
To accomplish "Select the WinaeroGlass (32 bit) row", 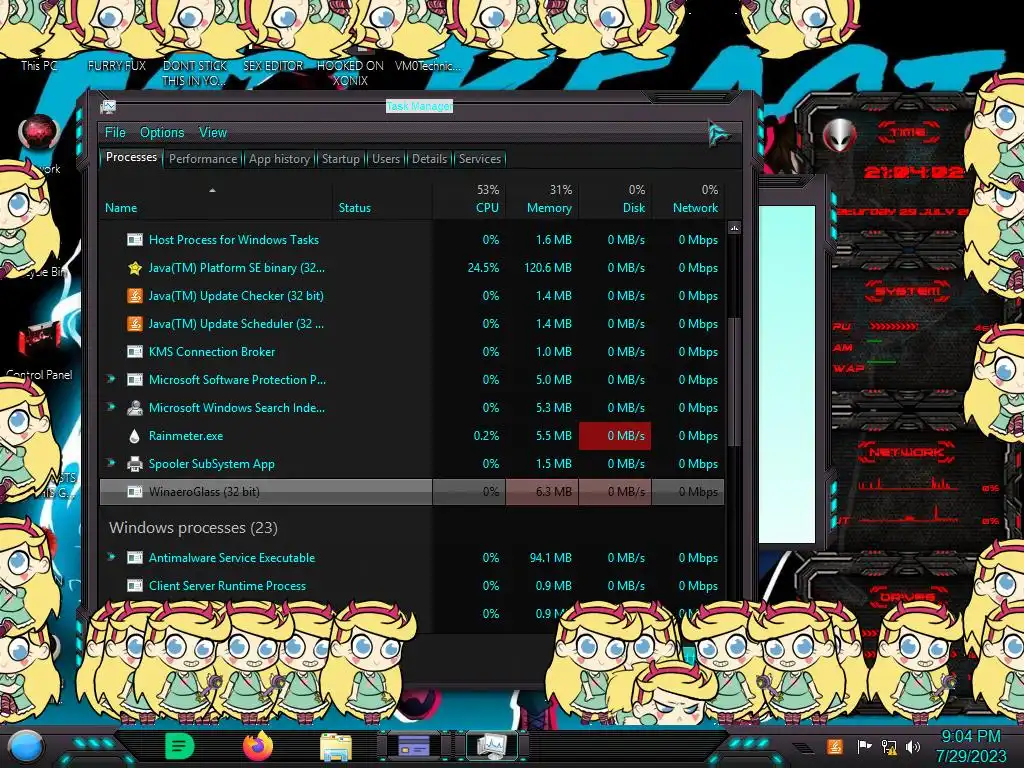I will pos(412,492).
